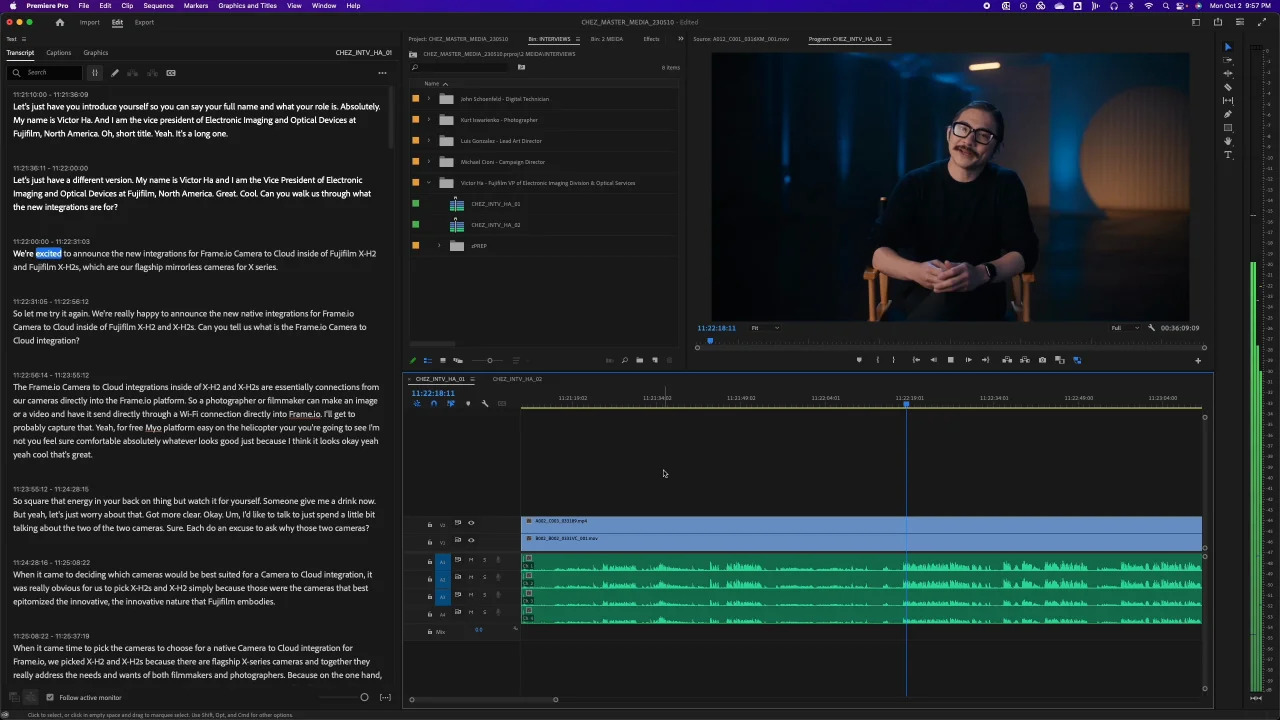
Task: Open the Source monitor tab
Action: click(x=741, y=39)
